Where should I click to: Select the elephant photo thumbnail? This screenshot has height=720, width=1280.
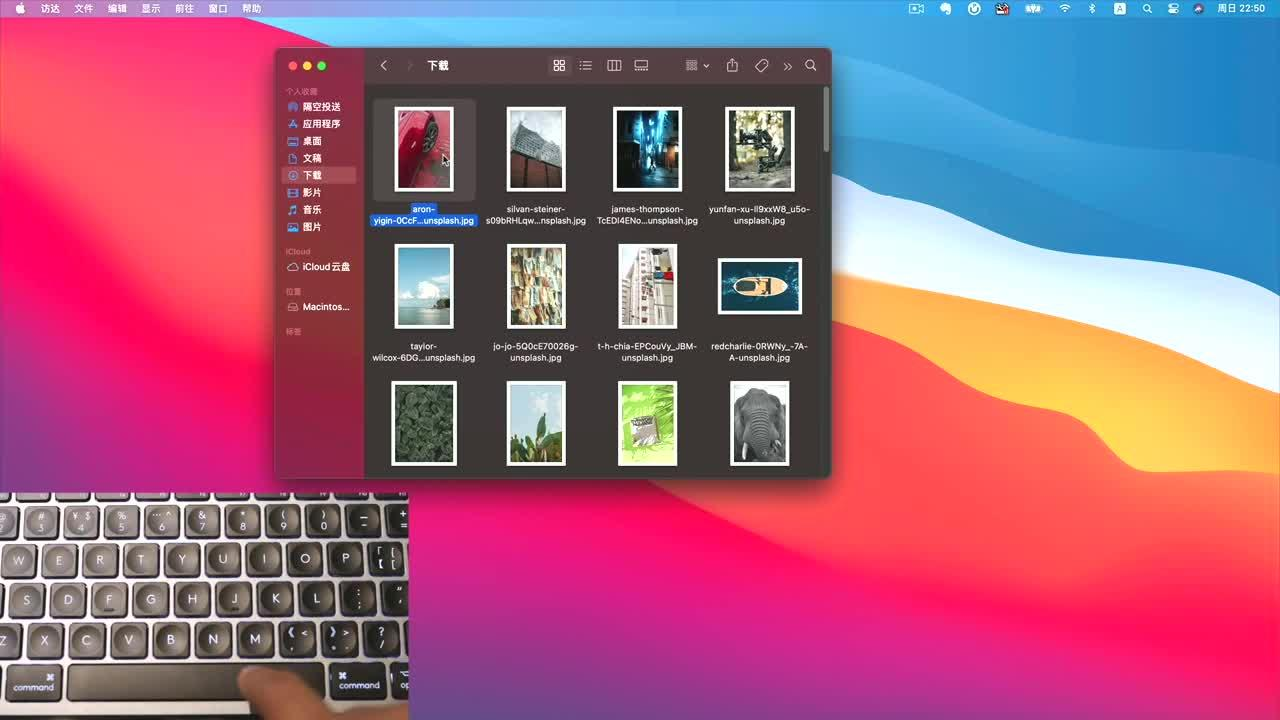(x=760, y=423)
